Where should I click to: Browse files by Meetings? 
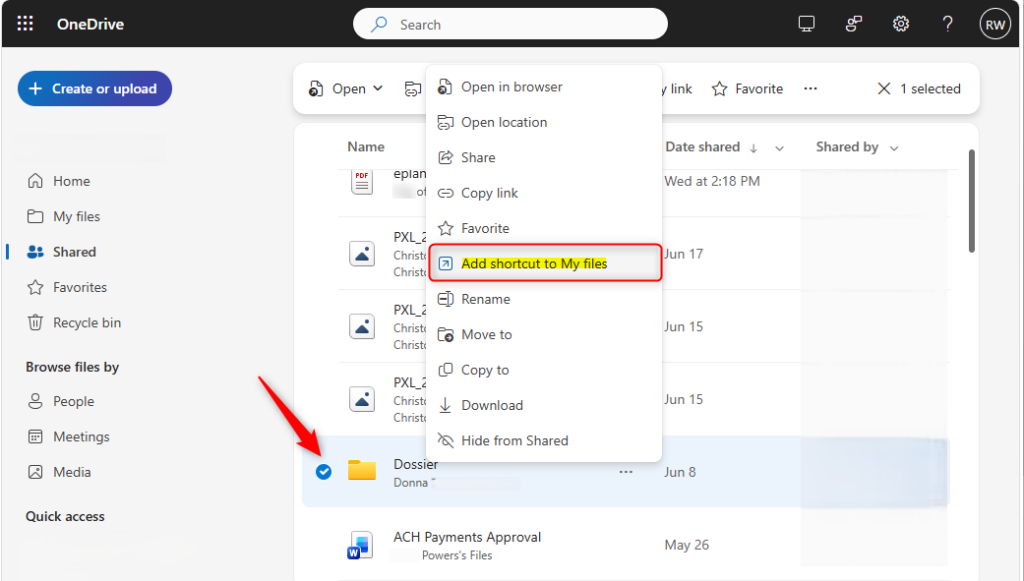pos(69,436)
